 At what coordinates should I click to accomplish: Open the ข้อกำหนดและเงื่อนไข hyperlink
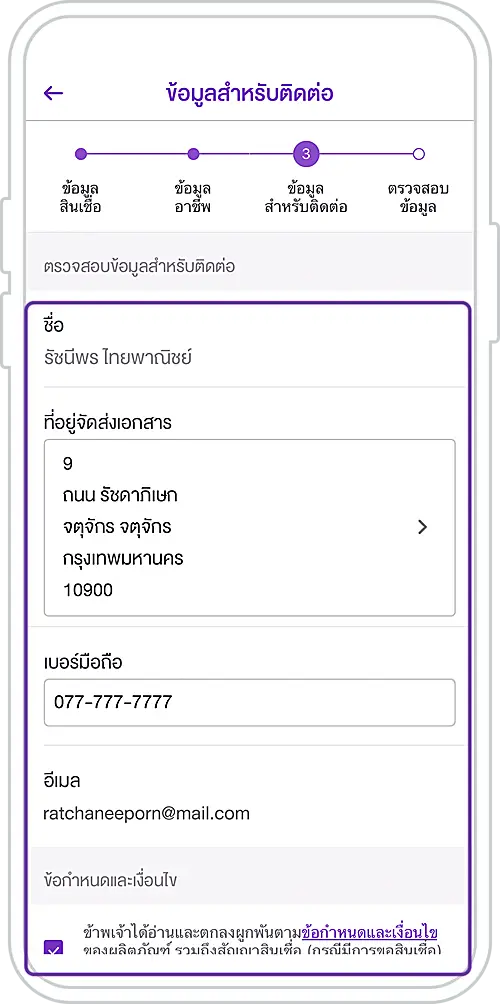[x=370, y=931]
